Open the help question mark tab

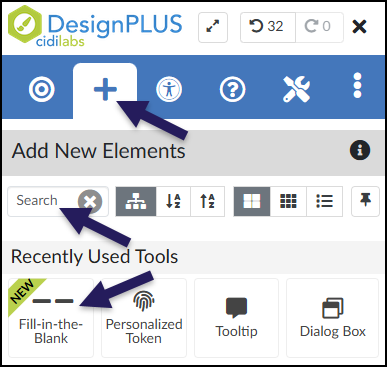point(232,89)
